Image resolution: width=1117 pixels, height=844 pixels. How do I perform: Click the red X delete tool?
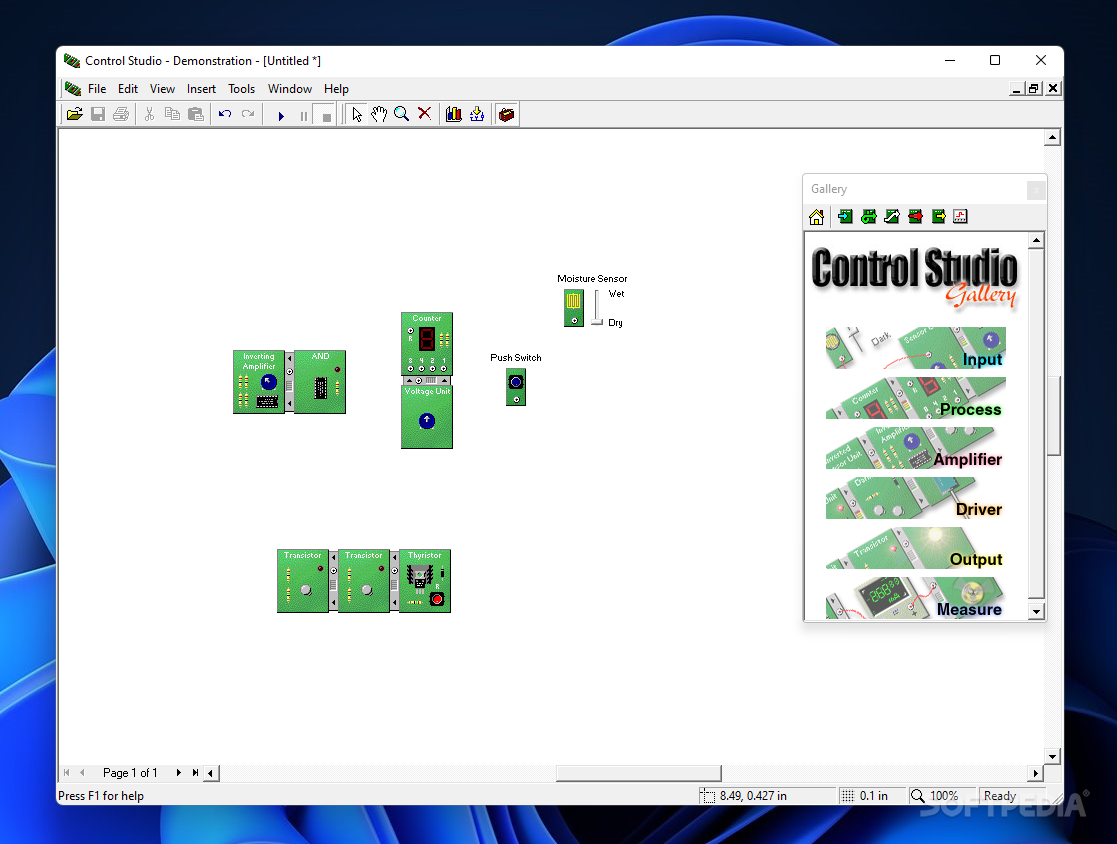[x=425, y=114]
